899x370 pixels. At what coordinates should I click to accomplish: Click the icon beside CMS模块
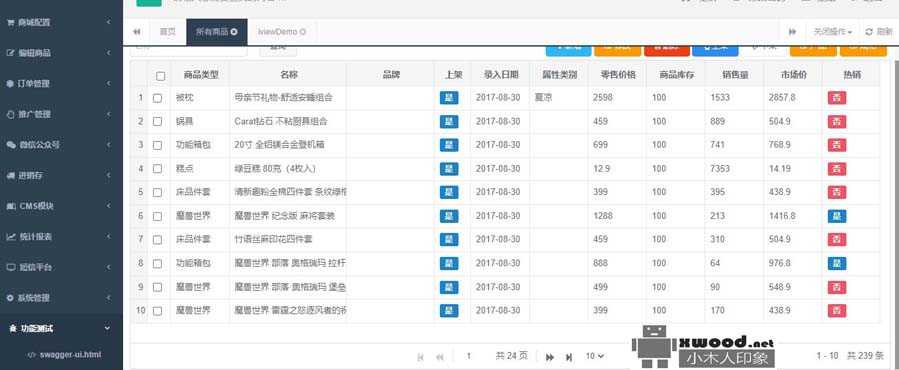point(10,206)
